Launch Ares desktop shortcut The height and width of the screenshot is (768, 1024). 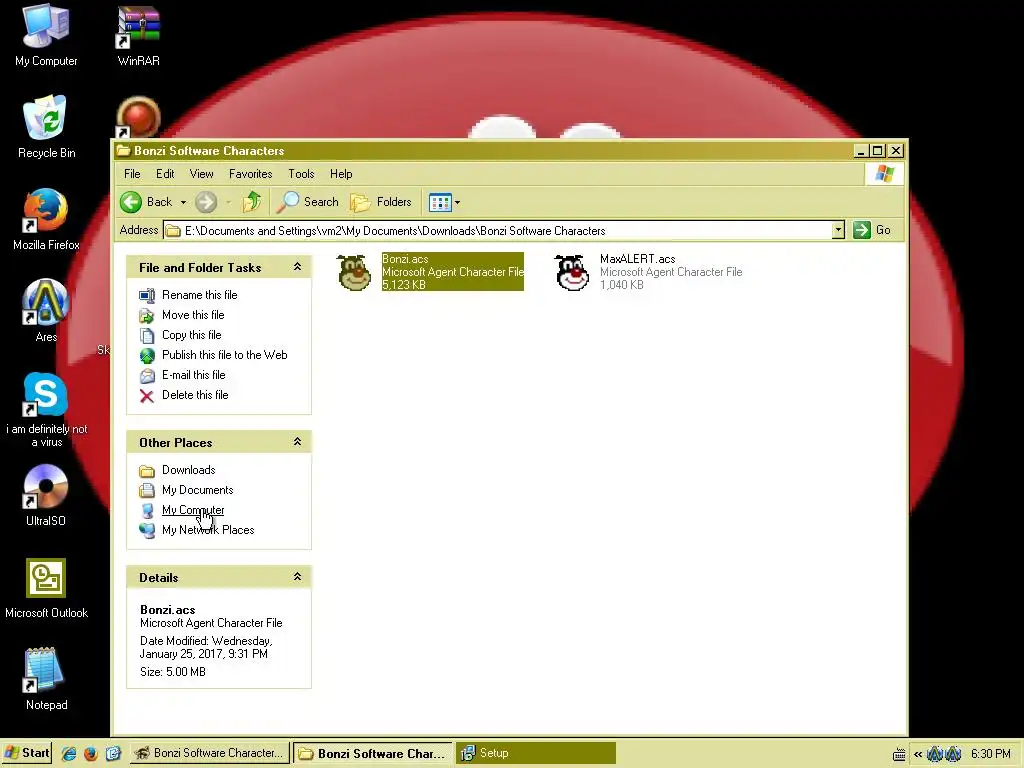[x=46, y=311]
